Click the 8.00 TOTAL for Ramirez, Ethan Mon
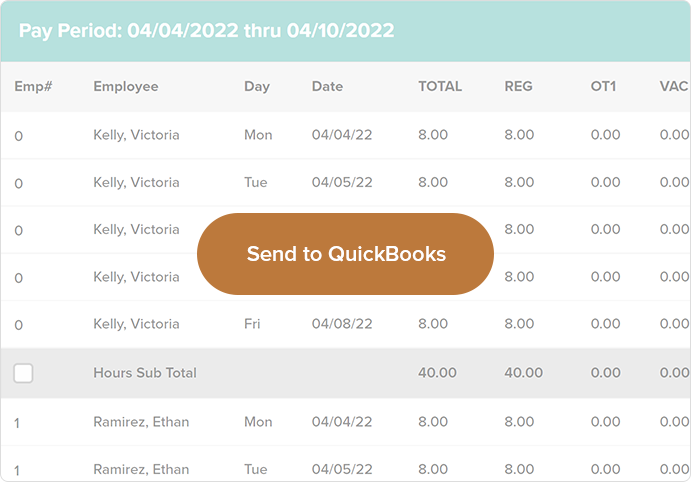This screenshot has width=691, height=482. 433,422
